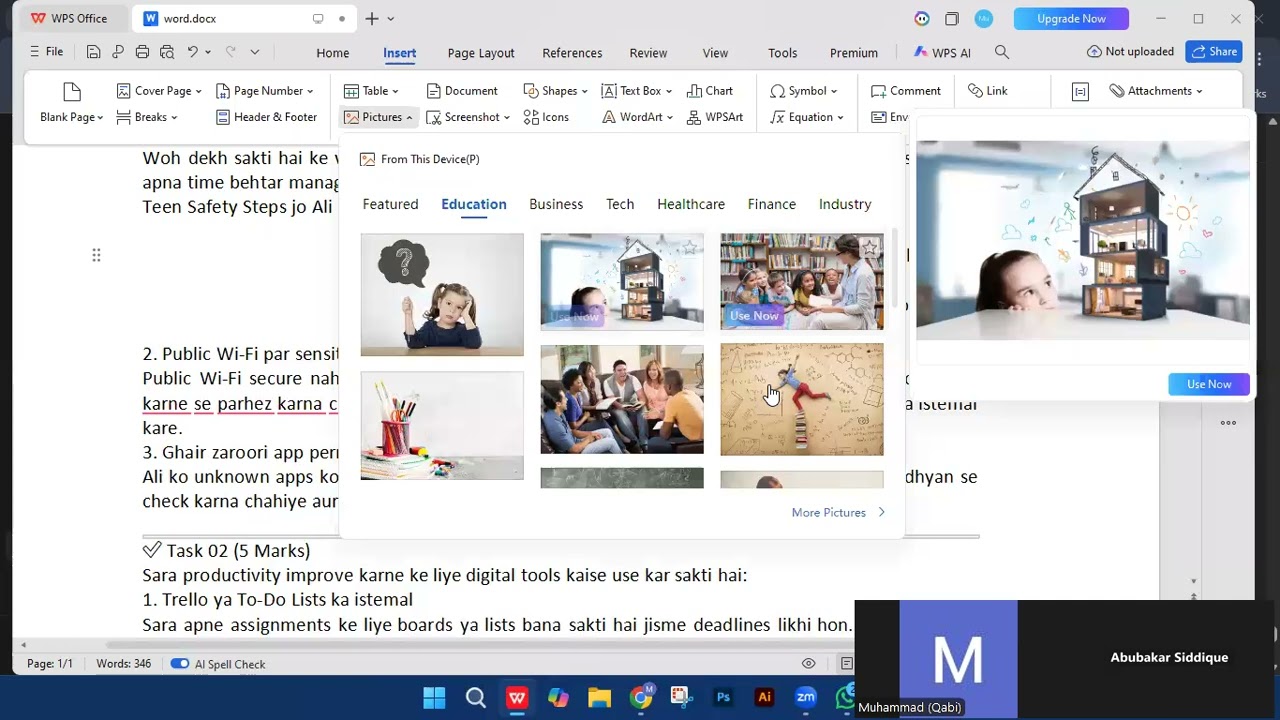
Task: Click the eye protection icon in status bar
Action: [x=809, y=664]
